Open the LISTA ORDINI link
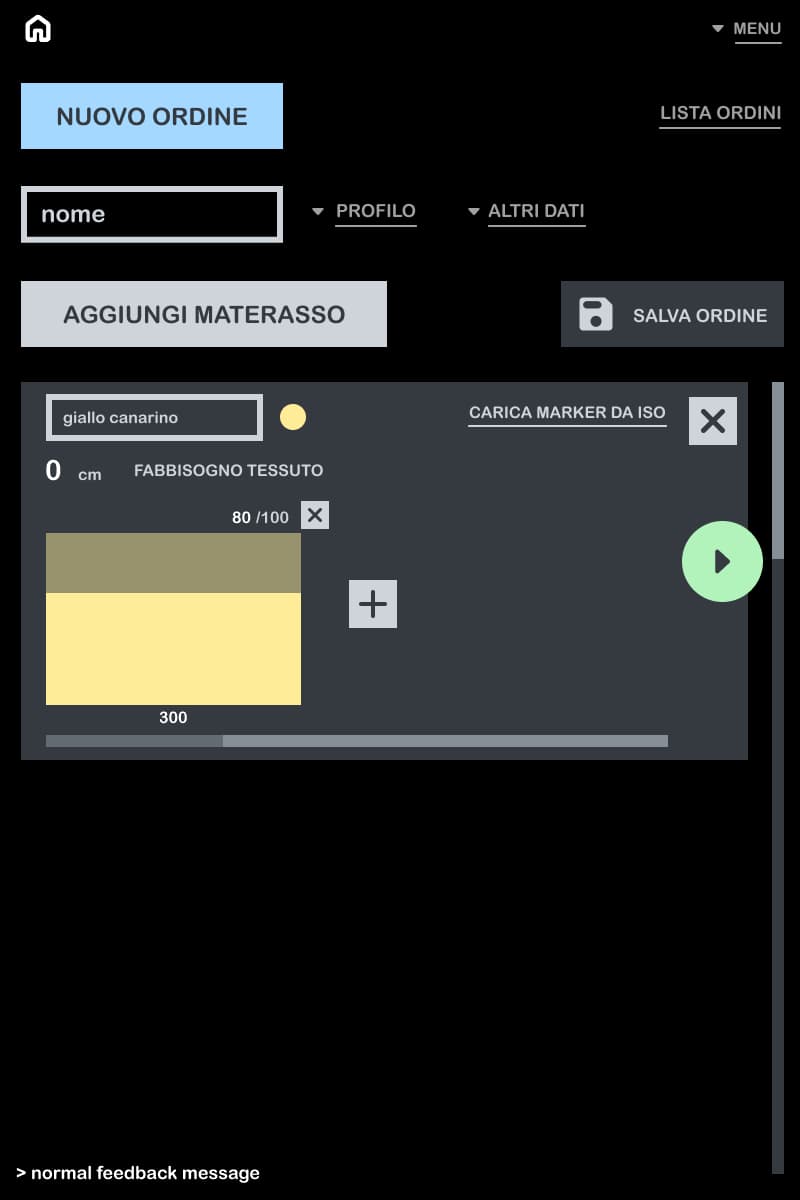This screenshot has width=800, height=1200. [x=720, y=113]
